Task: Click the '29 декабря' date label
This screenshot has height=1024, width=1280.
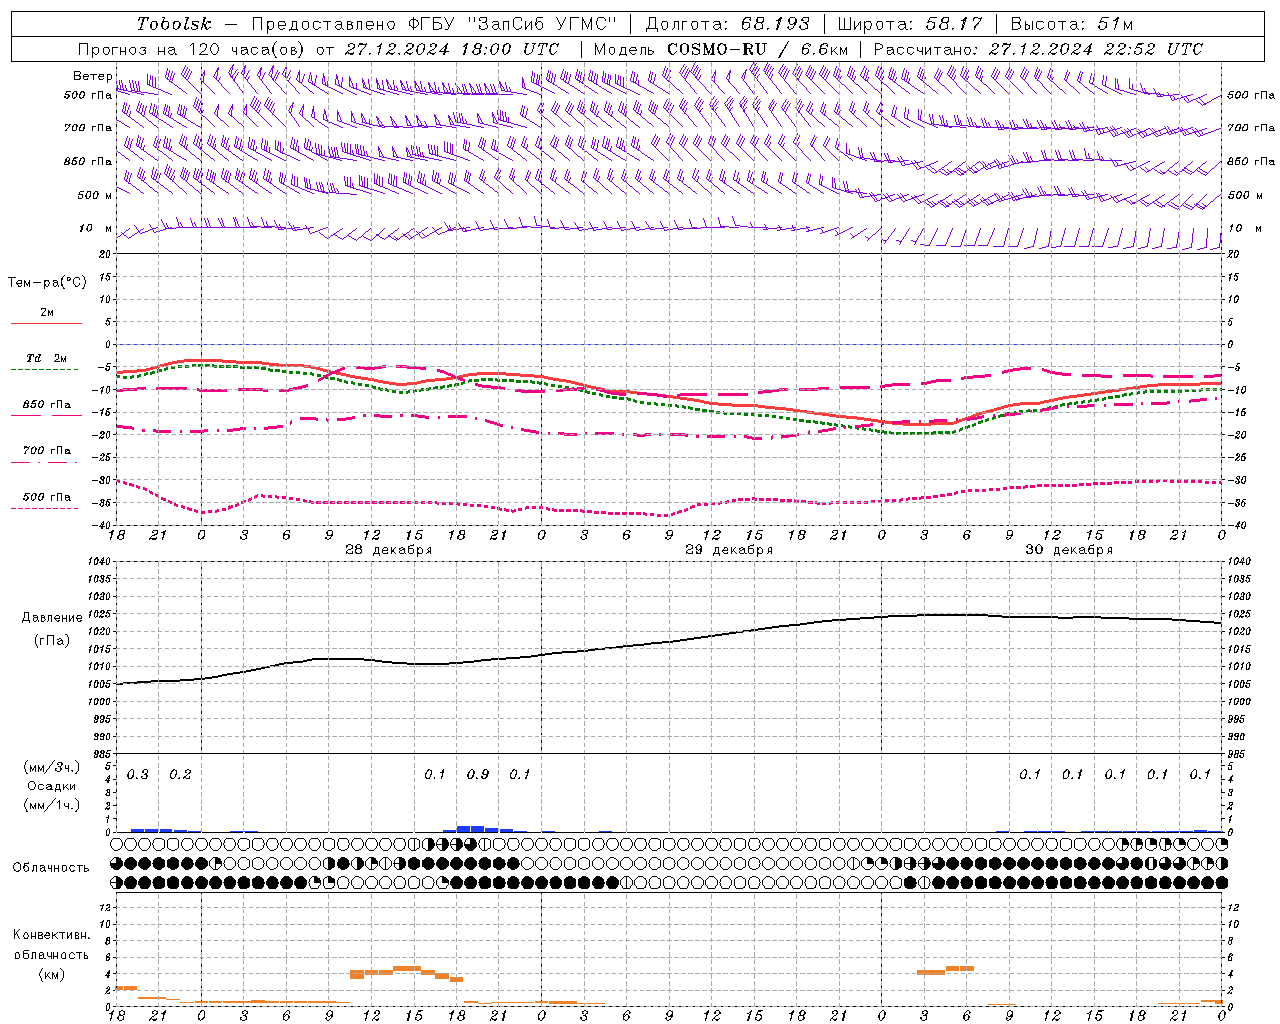Action: 729,550
